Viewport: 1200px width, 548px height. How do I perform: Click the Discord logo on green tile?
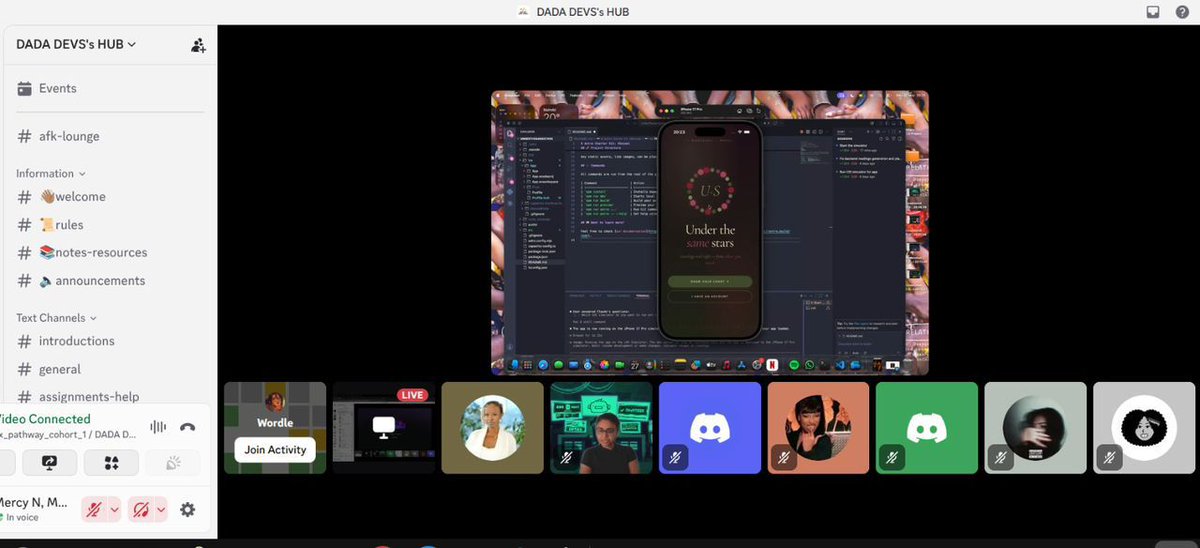(929, 428)
